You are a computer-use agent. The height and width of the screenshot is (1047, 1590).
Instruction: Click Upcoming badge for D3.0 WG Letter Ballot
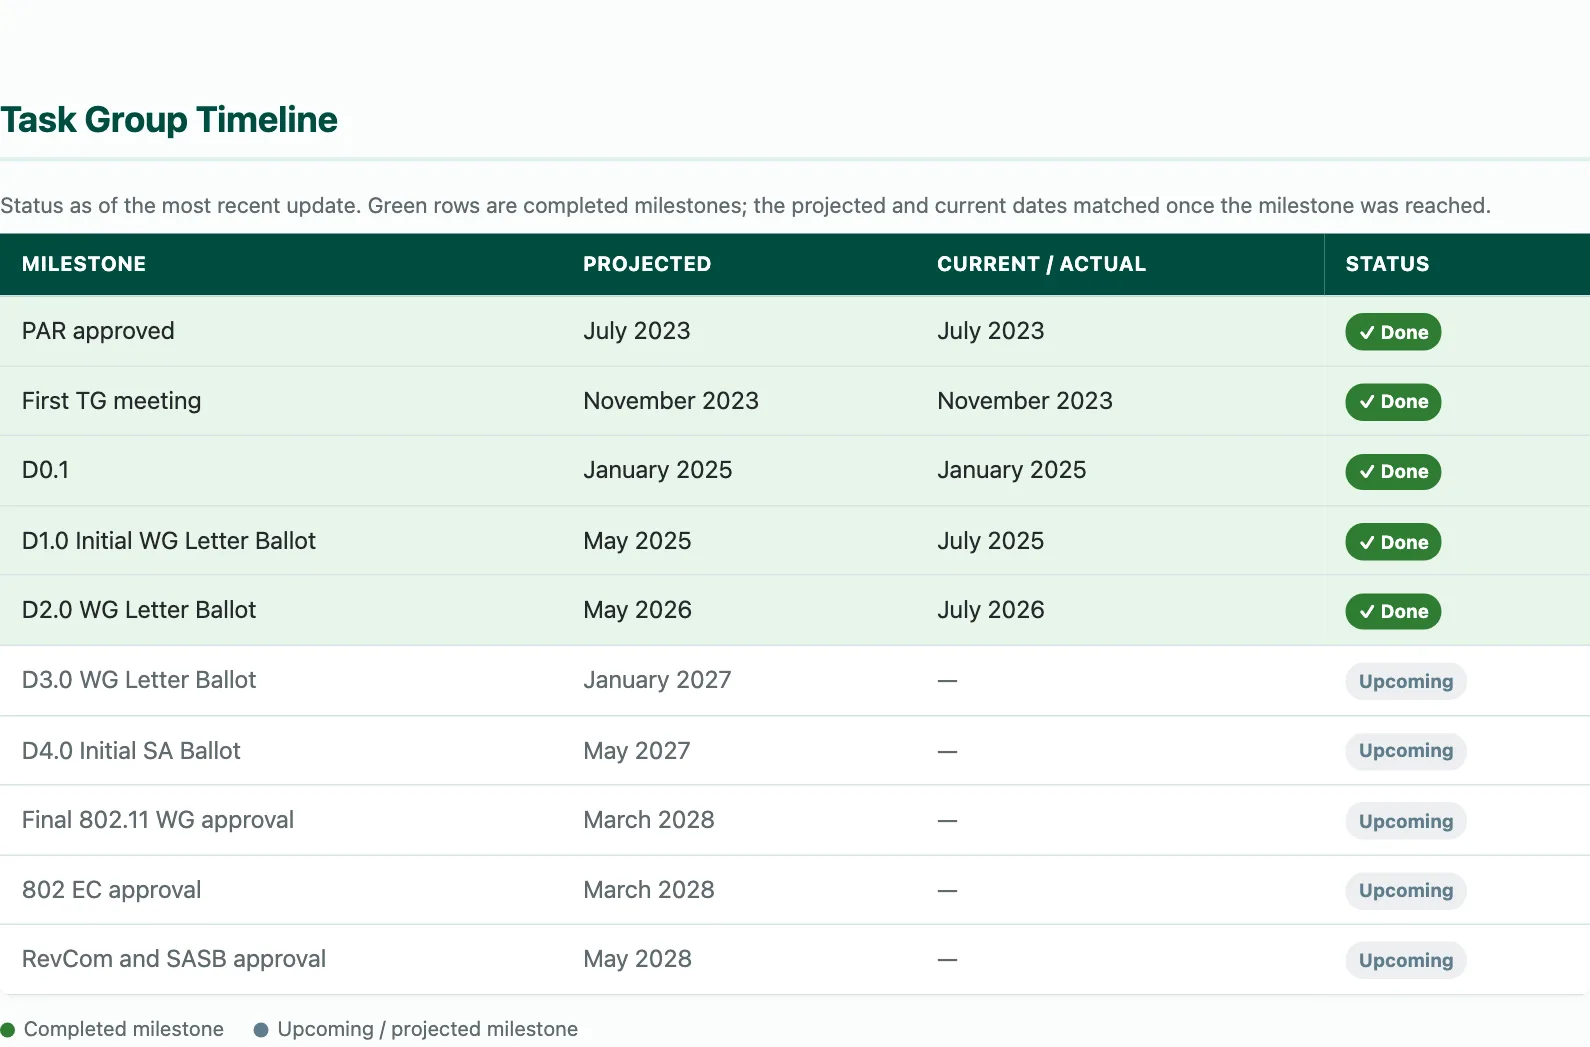tap(1406, 681)
